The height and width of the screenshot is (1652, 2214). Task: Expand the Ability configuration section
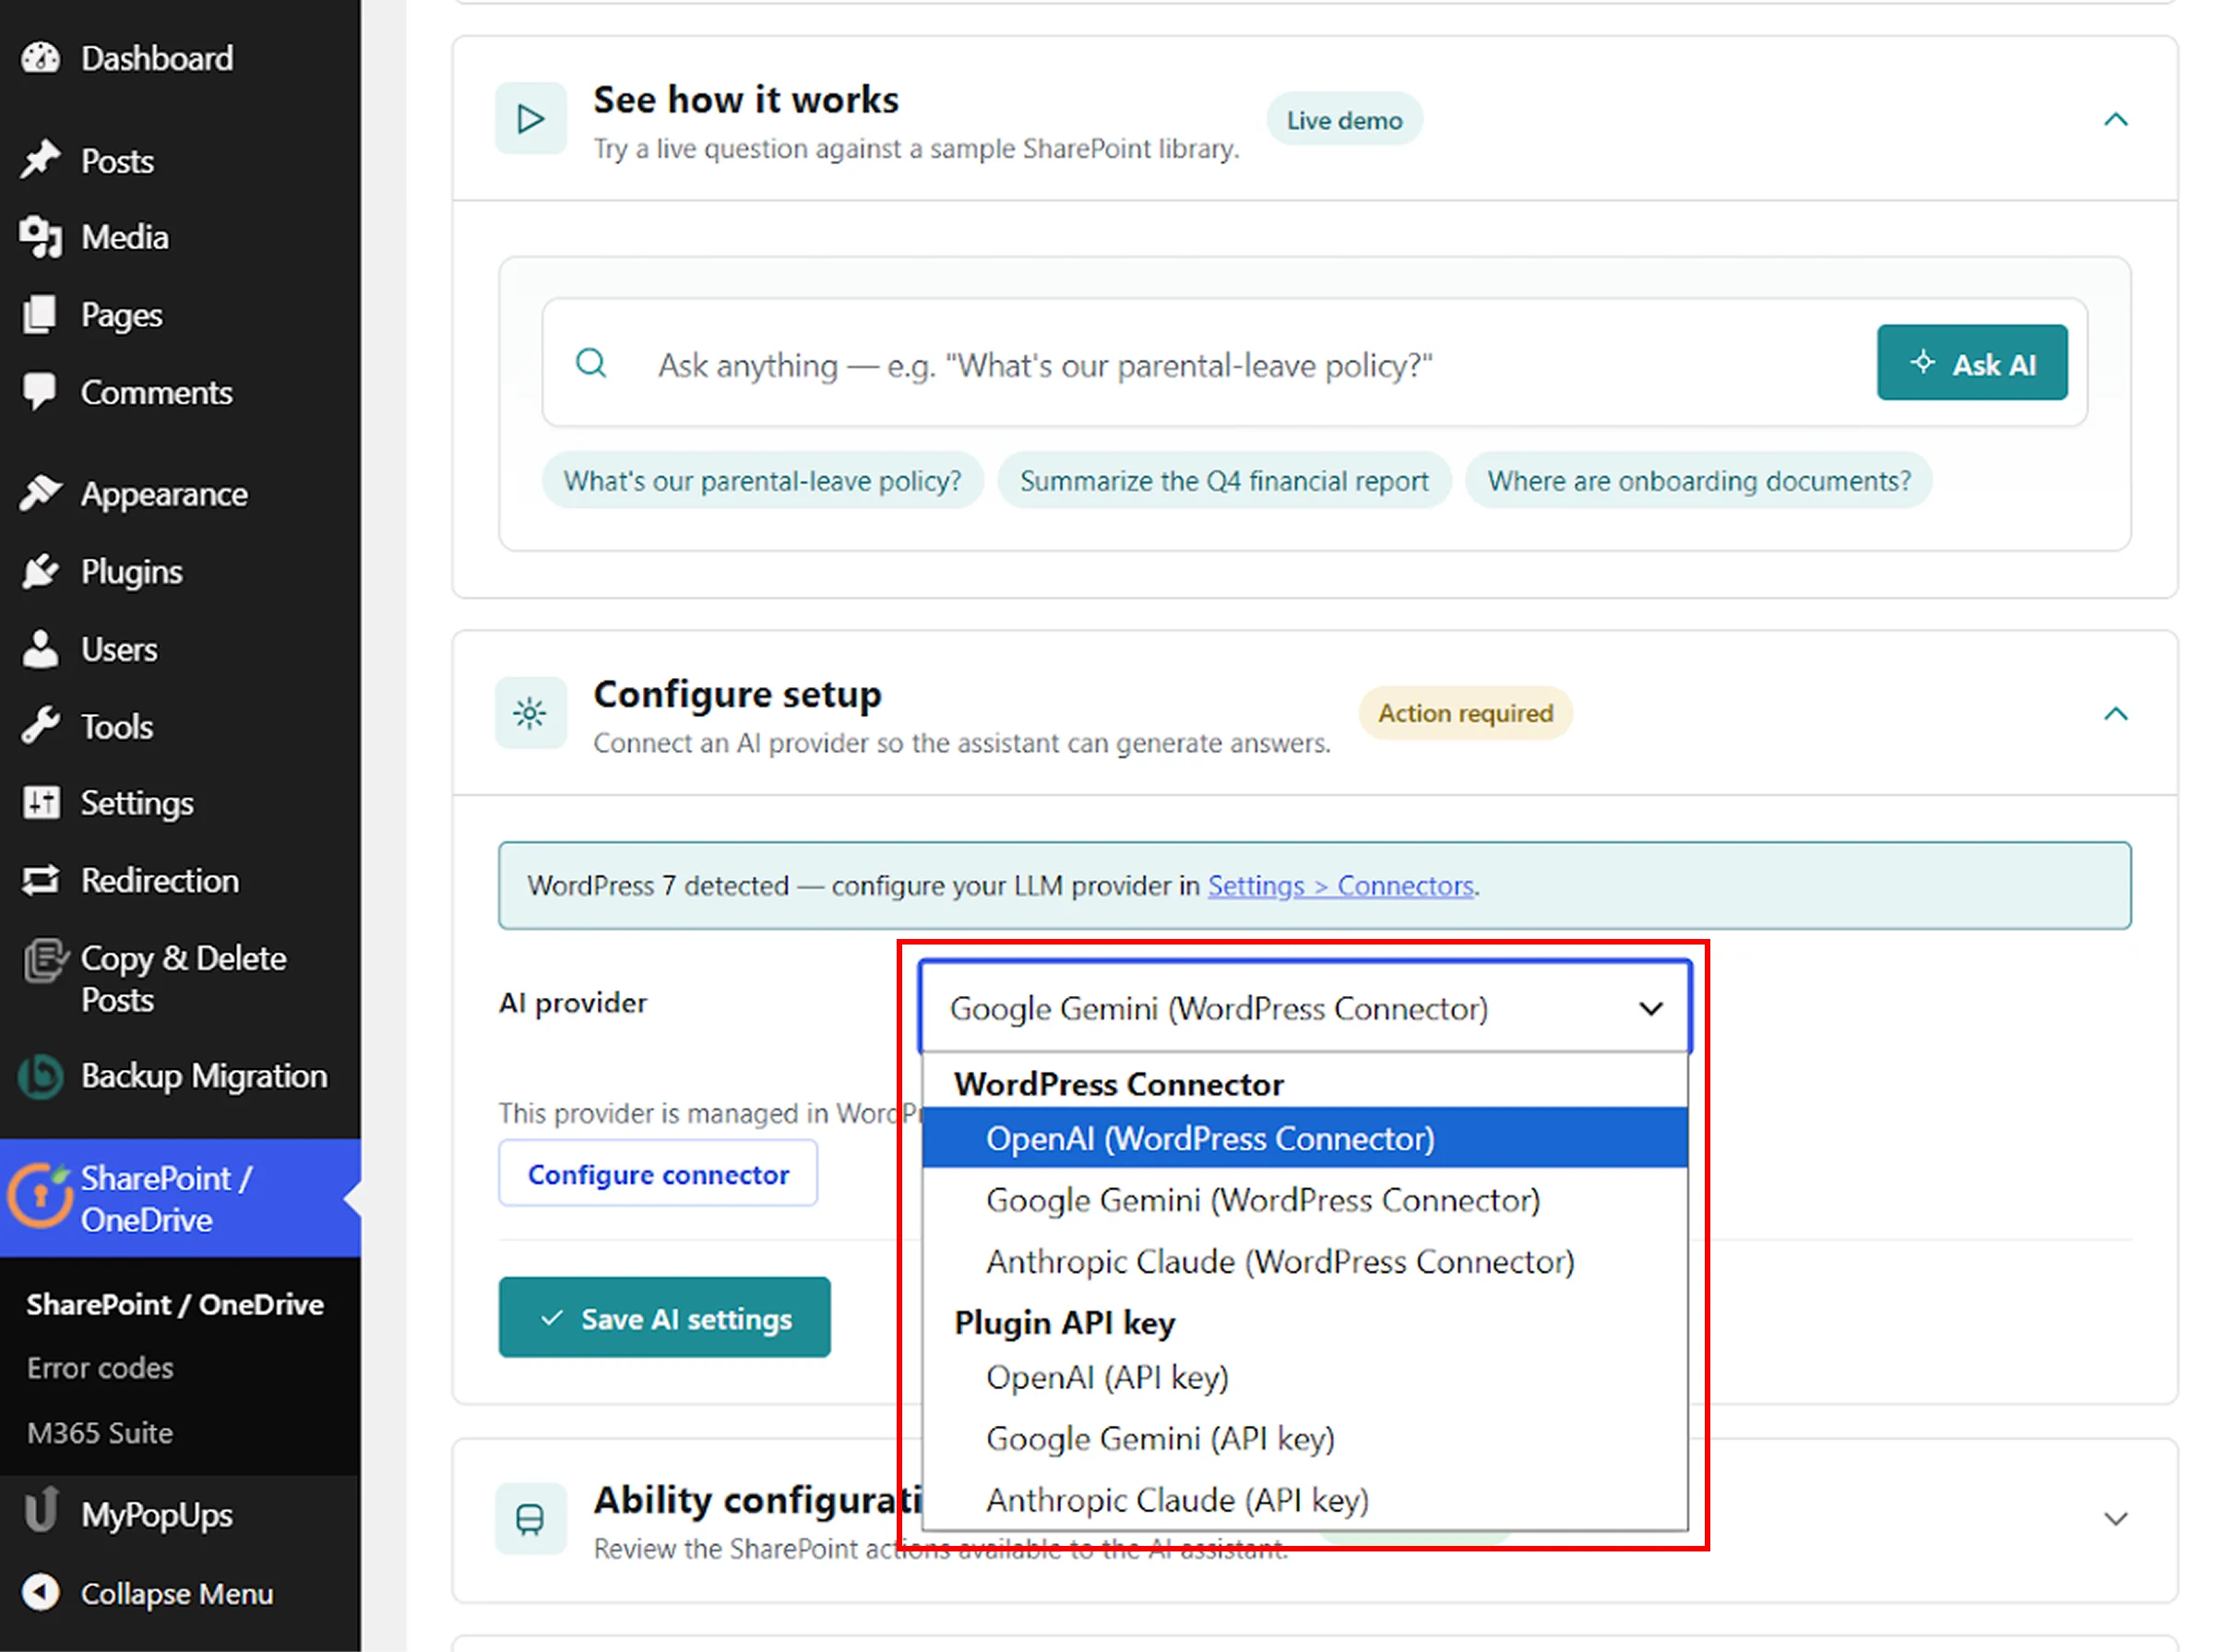click(x=2115, y=1518)
